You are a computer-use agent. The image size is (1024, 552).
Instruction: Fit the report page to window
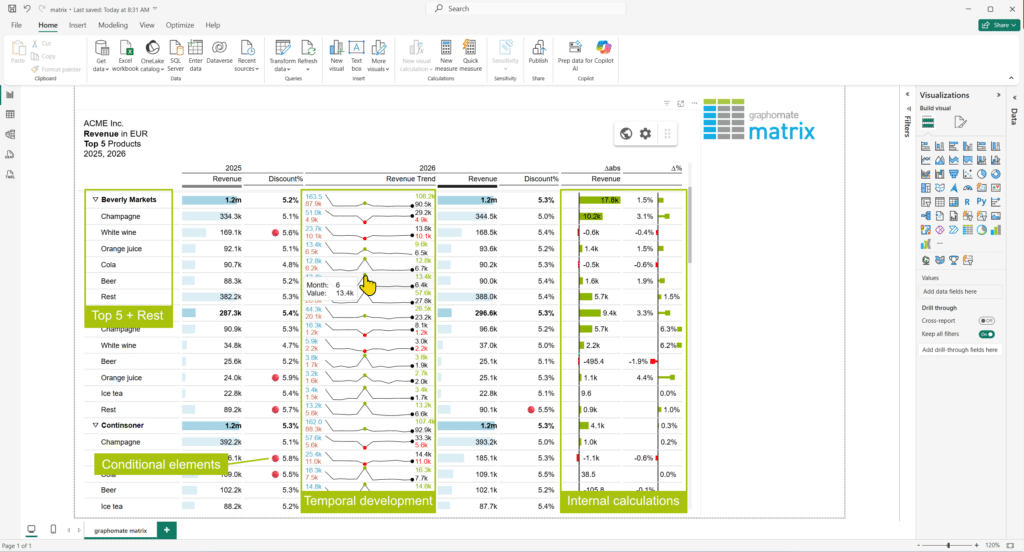point(1010,545)
